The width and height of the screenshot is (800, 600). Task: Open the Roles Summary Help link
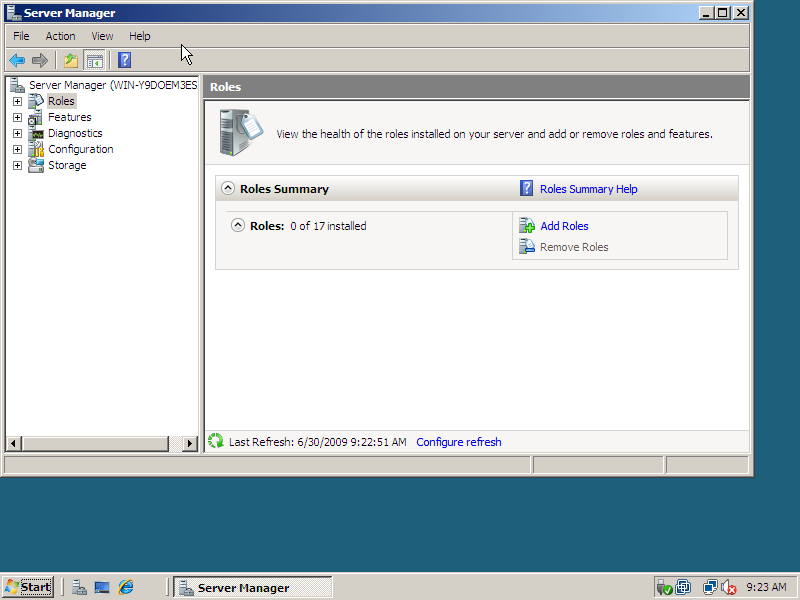tap(588, 189)
